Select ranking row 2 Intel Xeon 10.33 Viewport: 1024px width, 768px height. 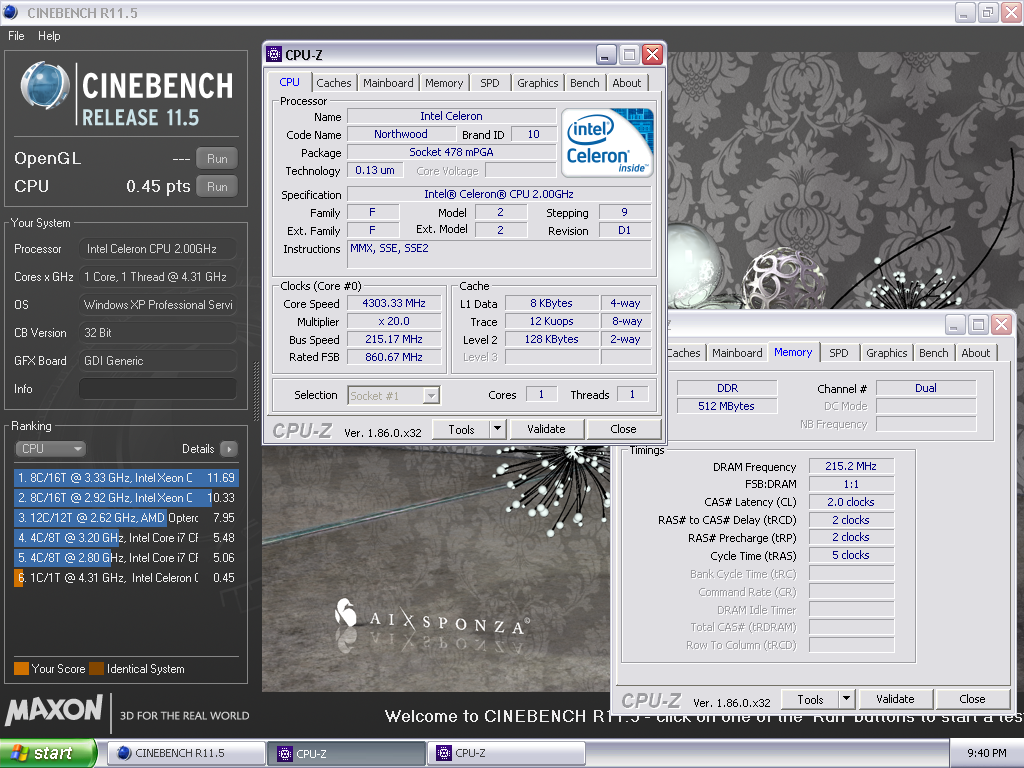click(126, 498)
